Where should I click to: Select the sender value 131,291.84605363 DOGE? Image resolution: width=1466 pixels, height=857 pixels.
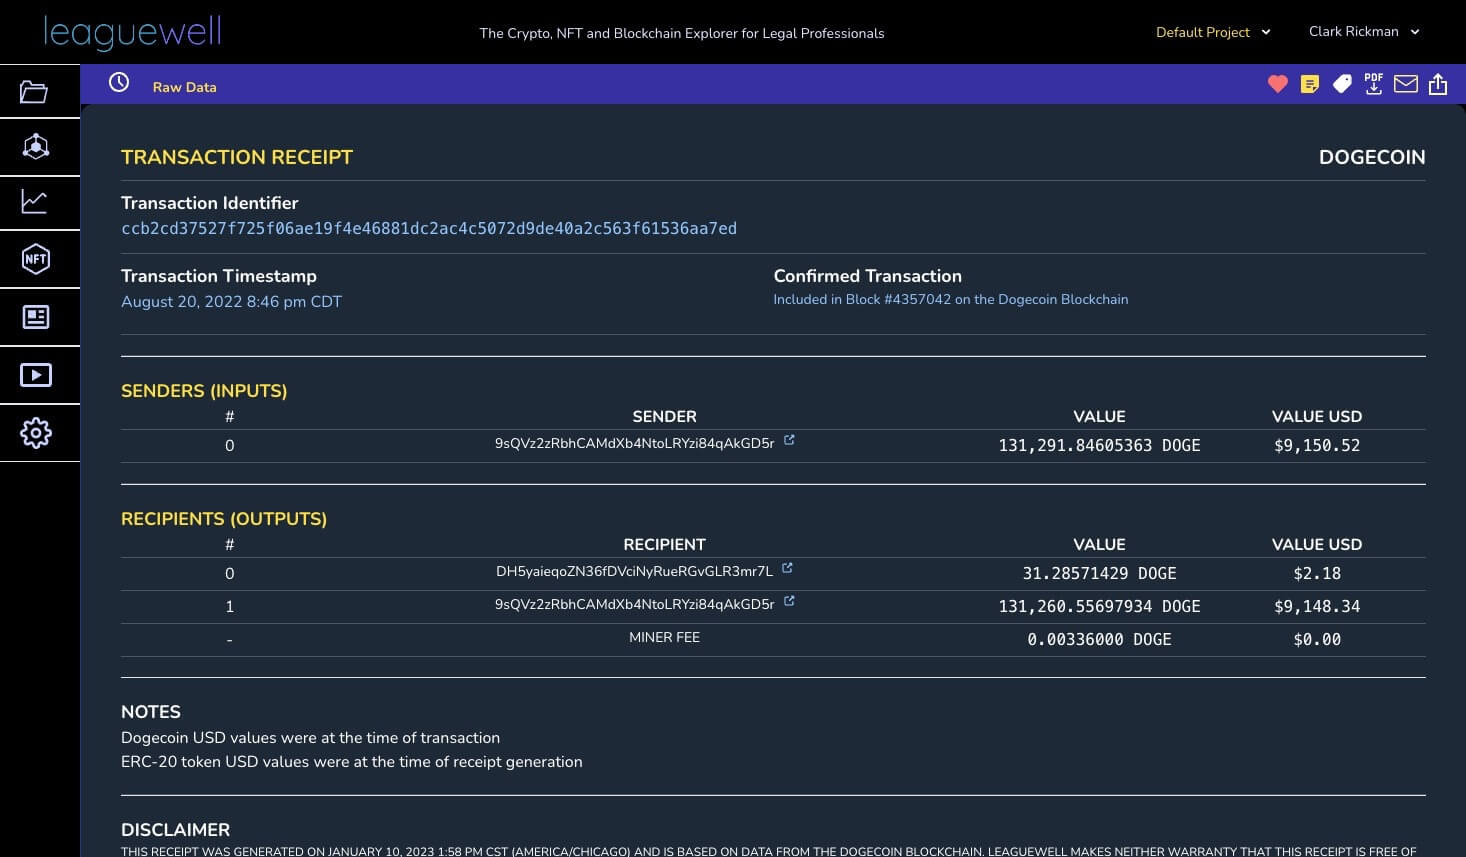1099,445
